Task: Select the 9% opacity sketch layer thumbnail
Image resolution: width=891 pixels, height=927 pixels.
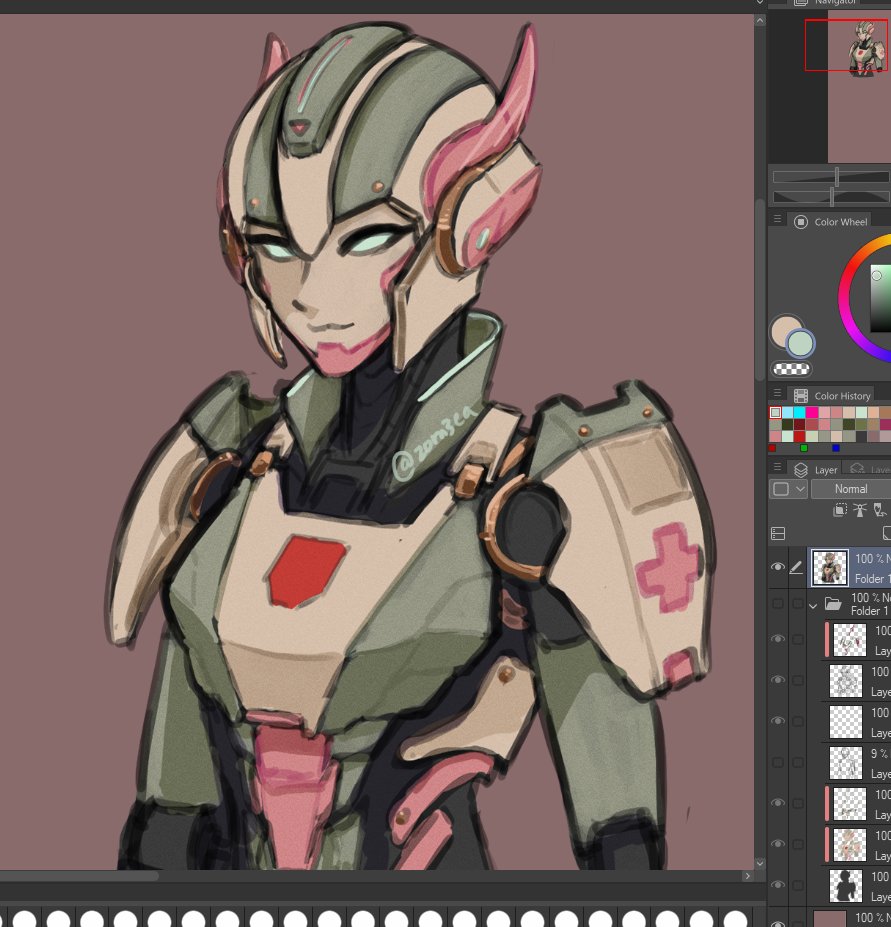Action: pos(845,762)
